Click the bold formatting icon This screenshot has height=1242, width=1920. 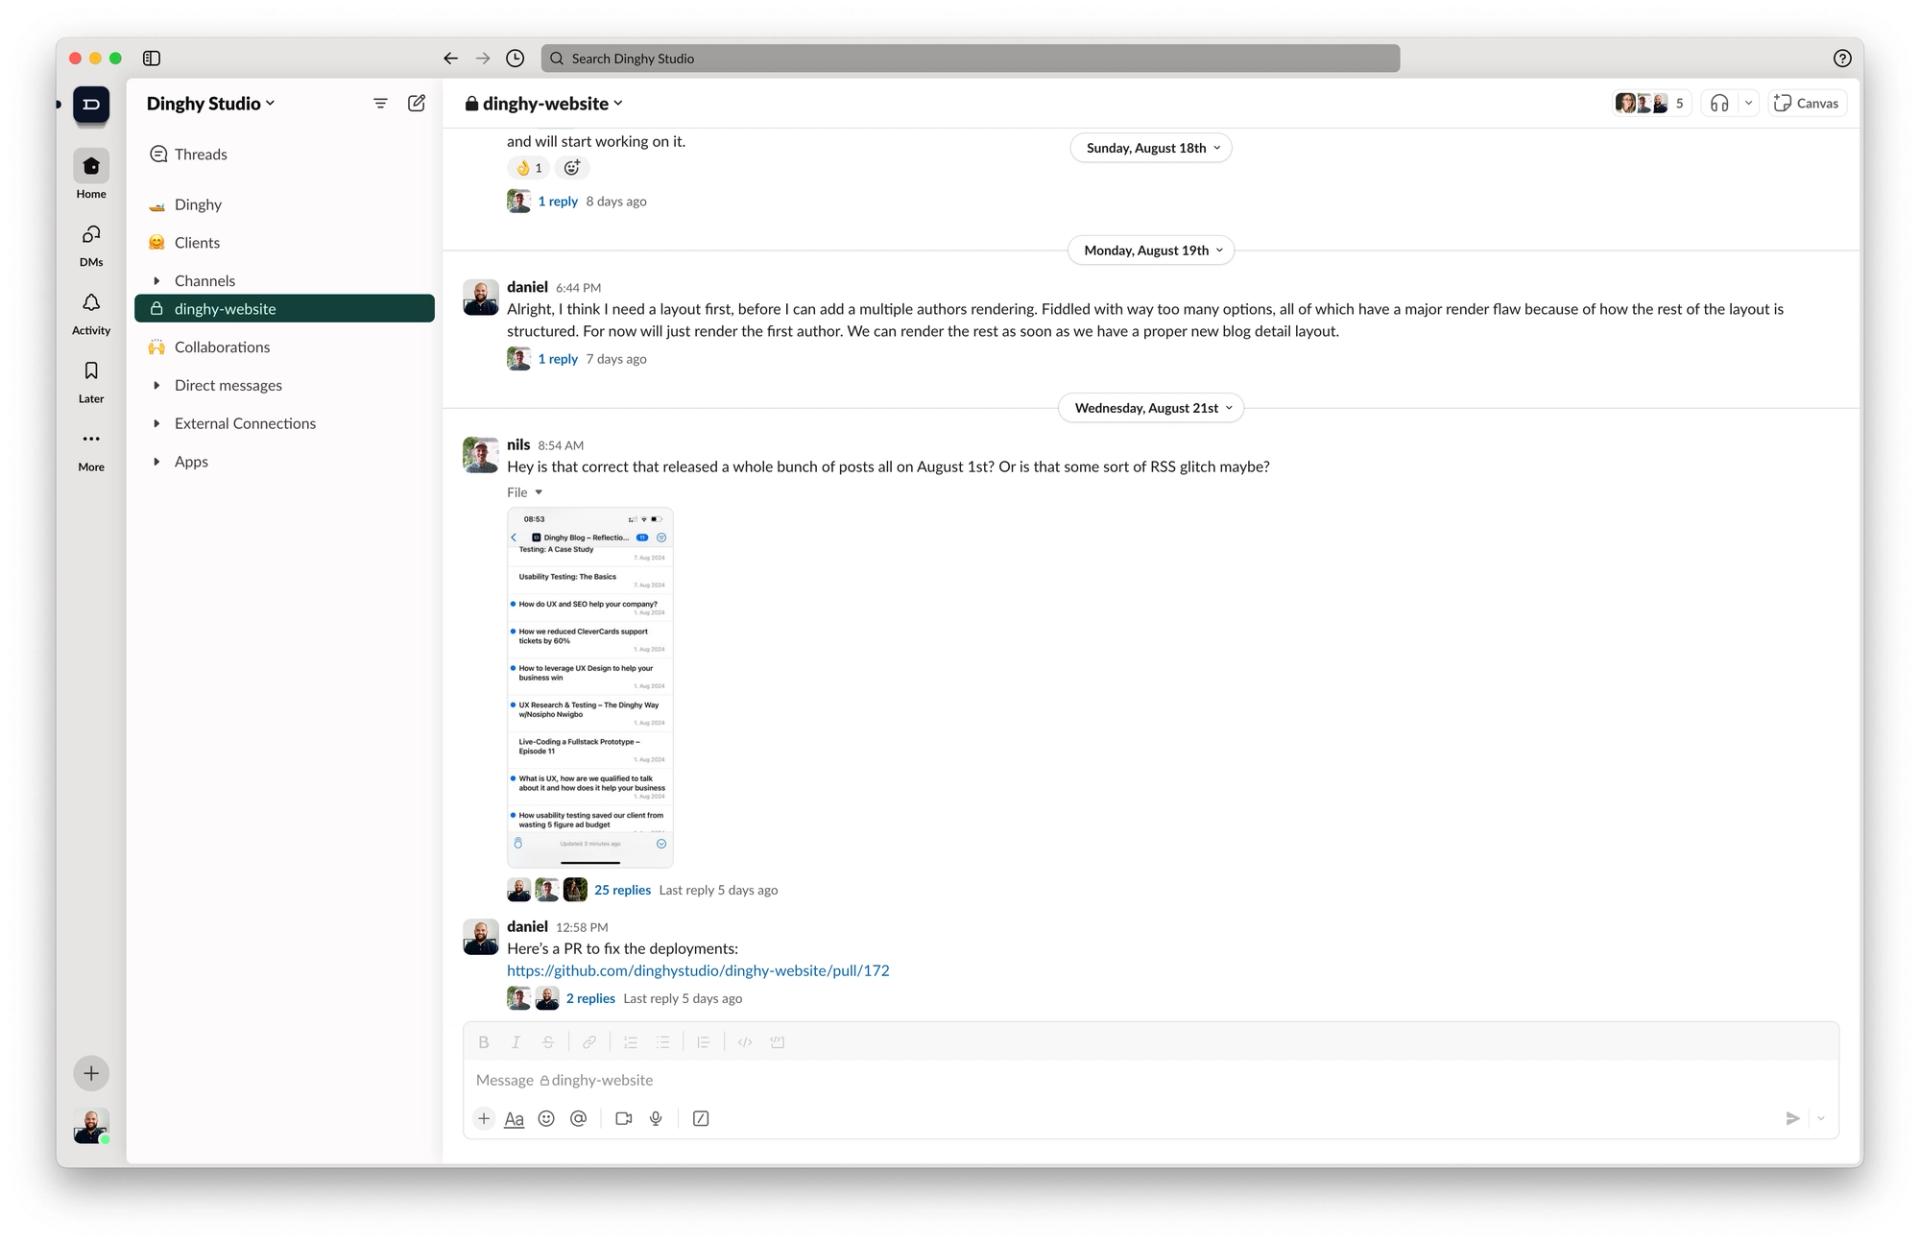click(x=481, y=1041)
